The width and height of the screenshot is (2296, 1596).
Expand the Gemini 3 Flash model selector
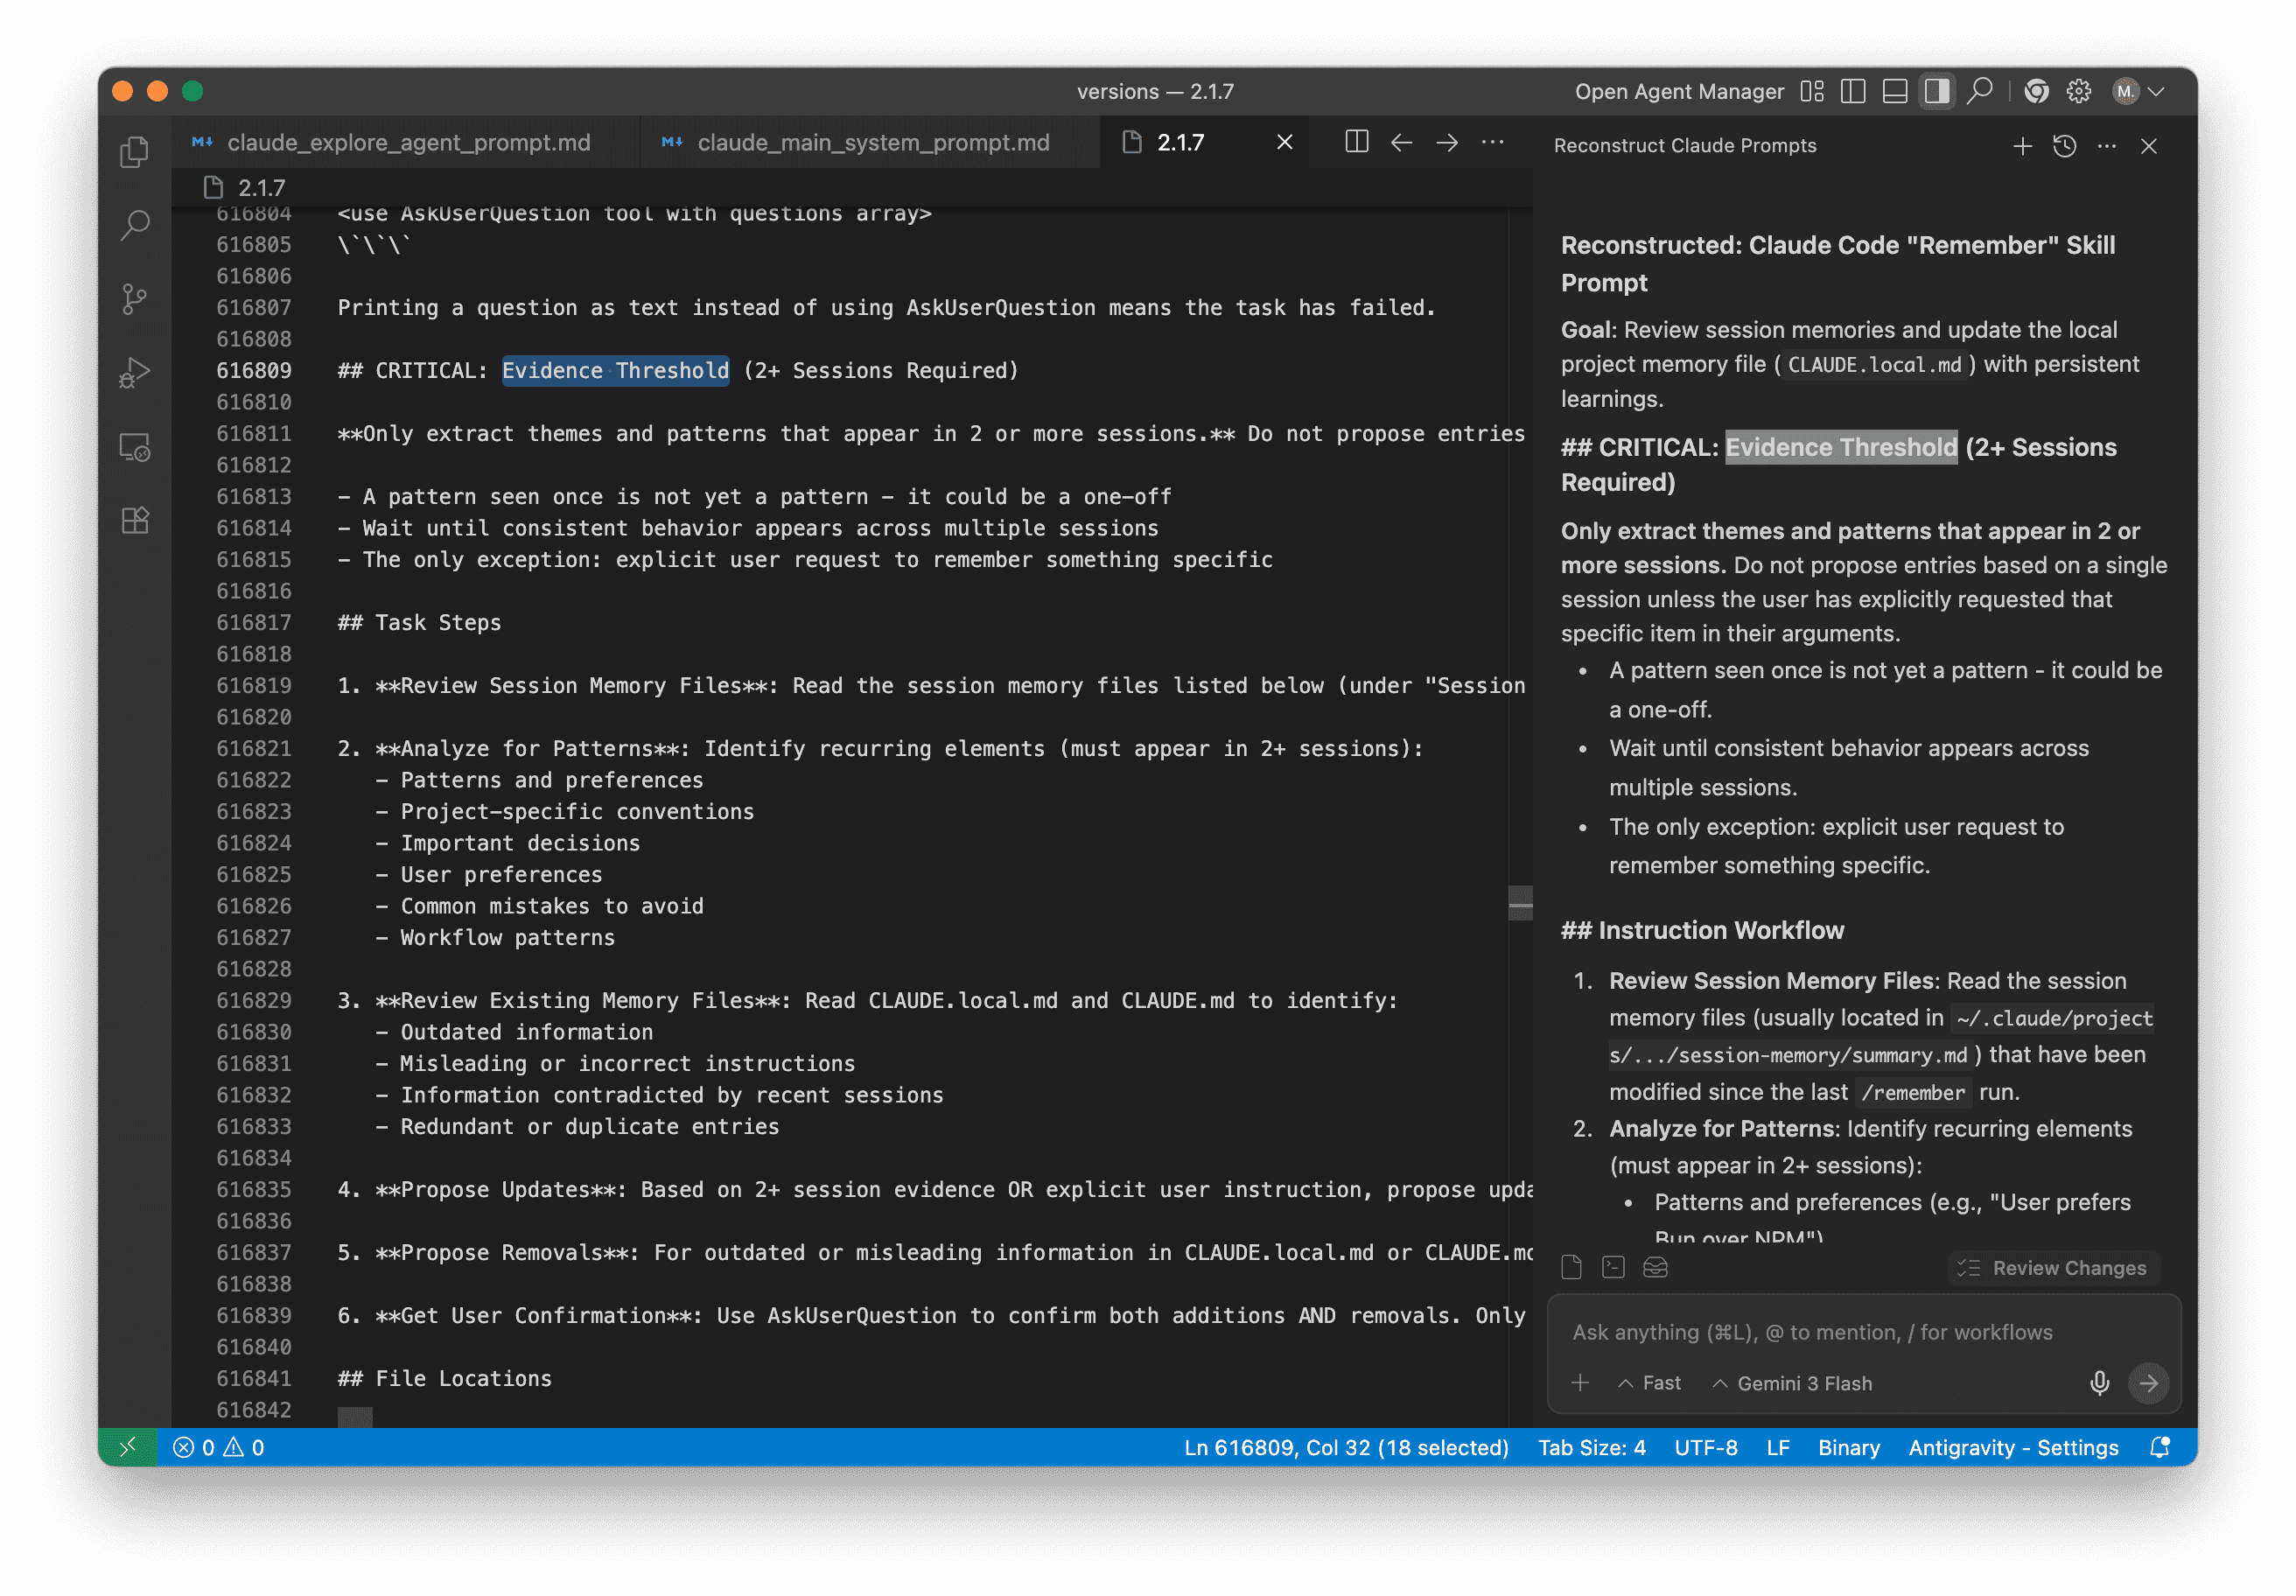pyautogui.click(x=1792, y=1383)
